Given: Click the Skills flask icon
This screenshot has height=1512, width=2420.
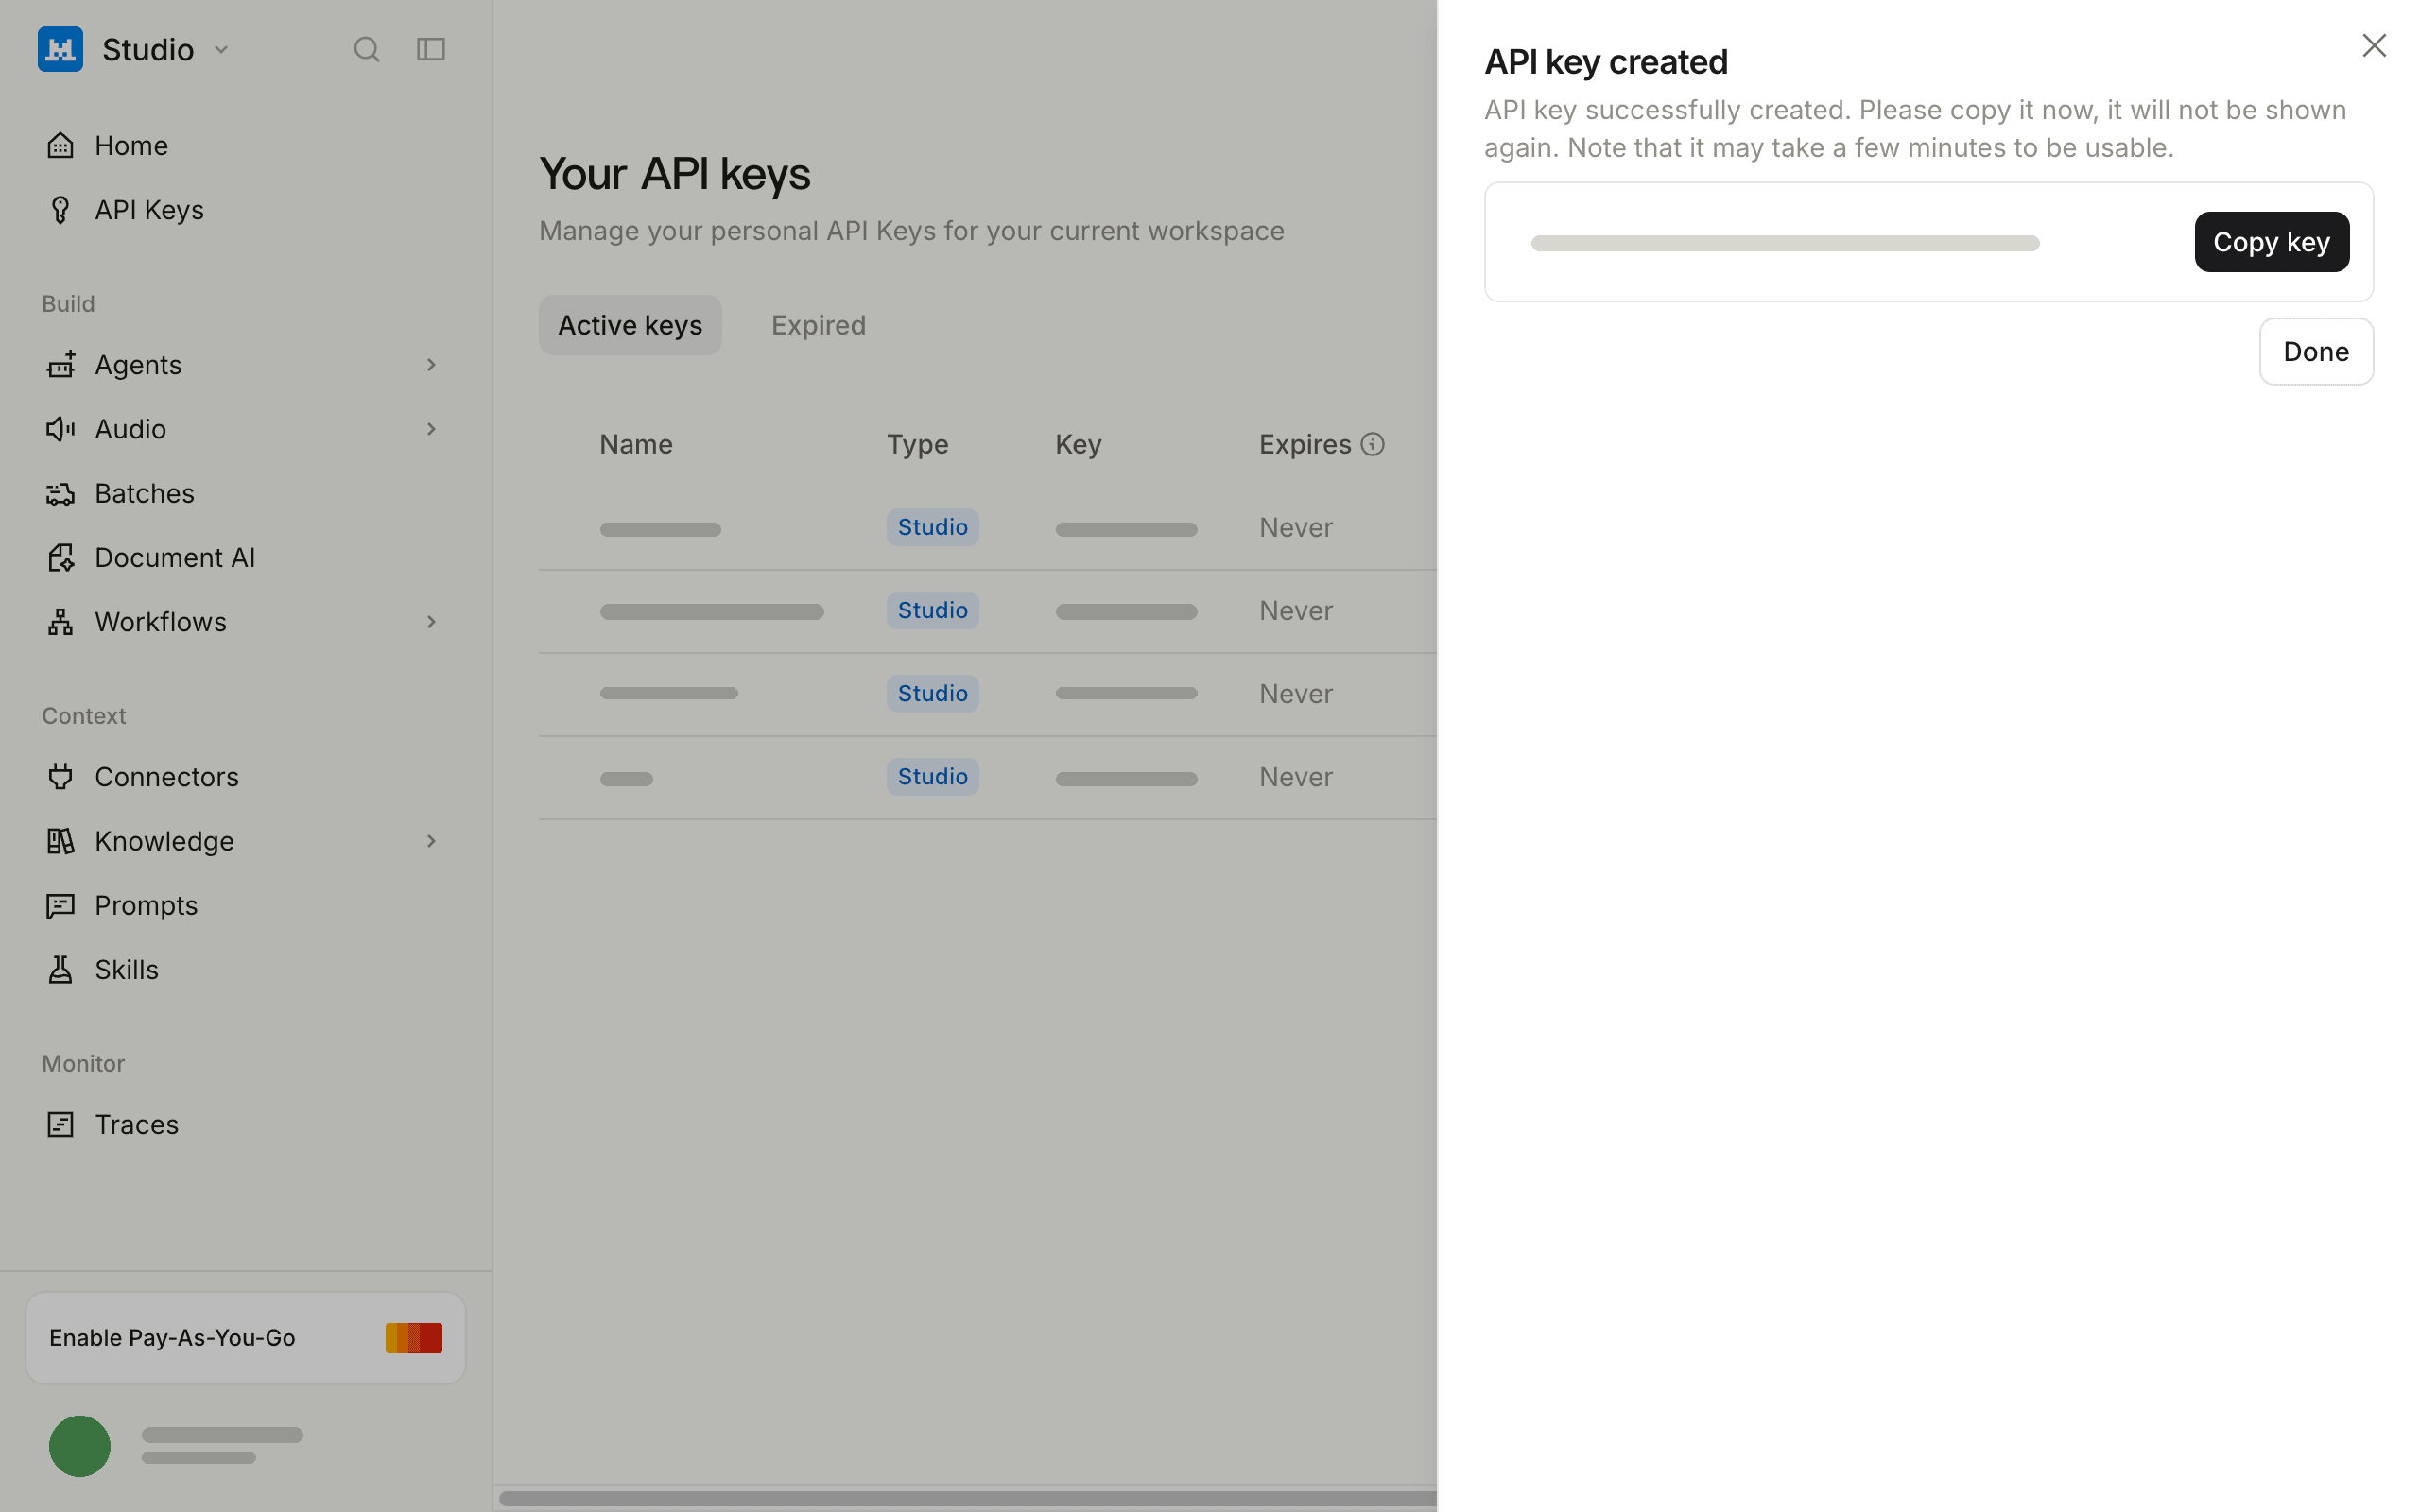Looking at the screenshot, I should (x=61, y=970).
